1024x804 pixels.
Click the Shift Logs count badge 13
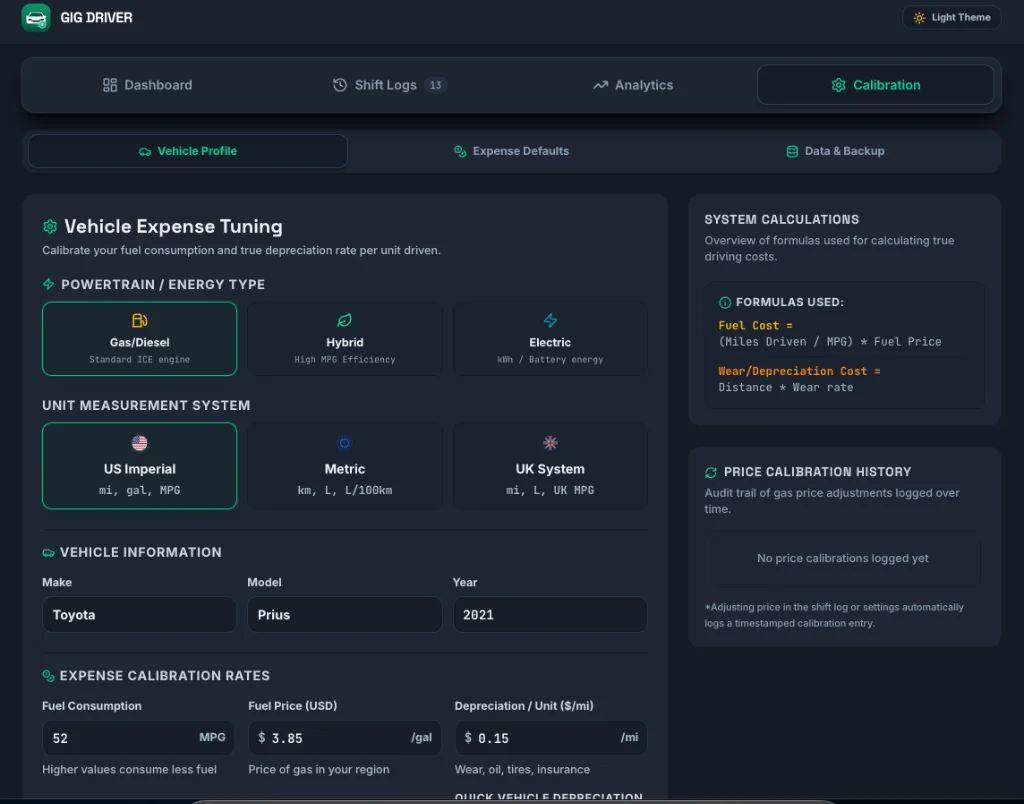point(435,85)
